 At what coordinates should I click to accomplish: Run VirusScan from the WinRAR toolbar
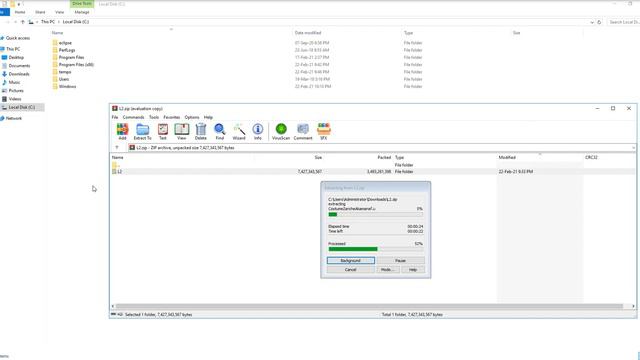tap(281, 131)
